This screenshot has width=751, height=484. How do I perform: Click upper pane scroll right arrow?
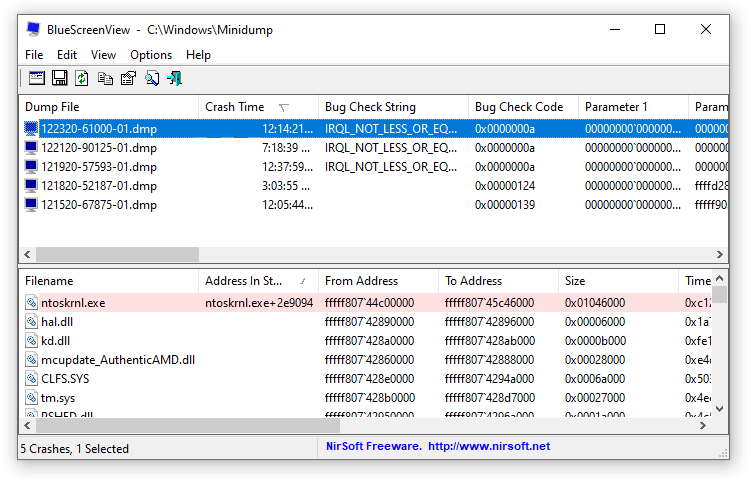tap(719, 254)
